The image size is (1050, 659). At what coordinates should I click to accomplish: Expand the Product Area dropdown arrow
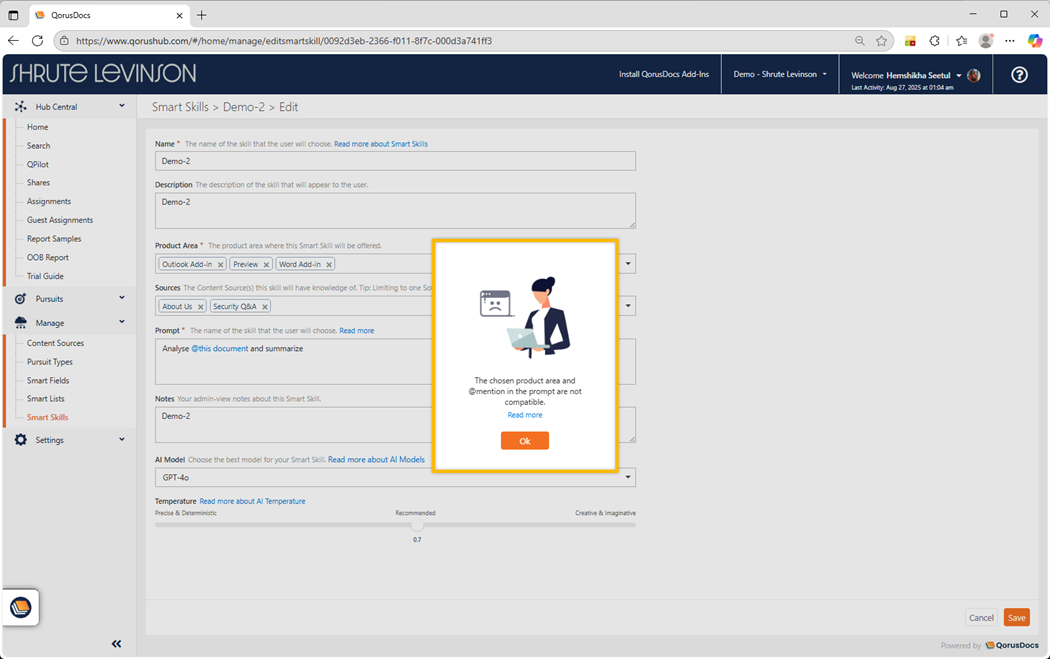pyautogui.click(x=628, y=264)
